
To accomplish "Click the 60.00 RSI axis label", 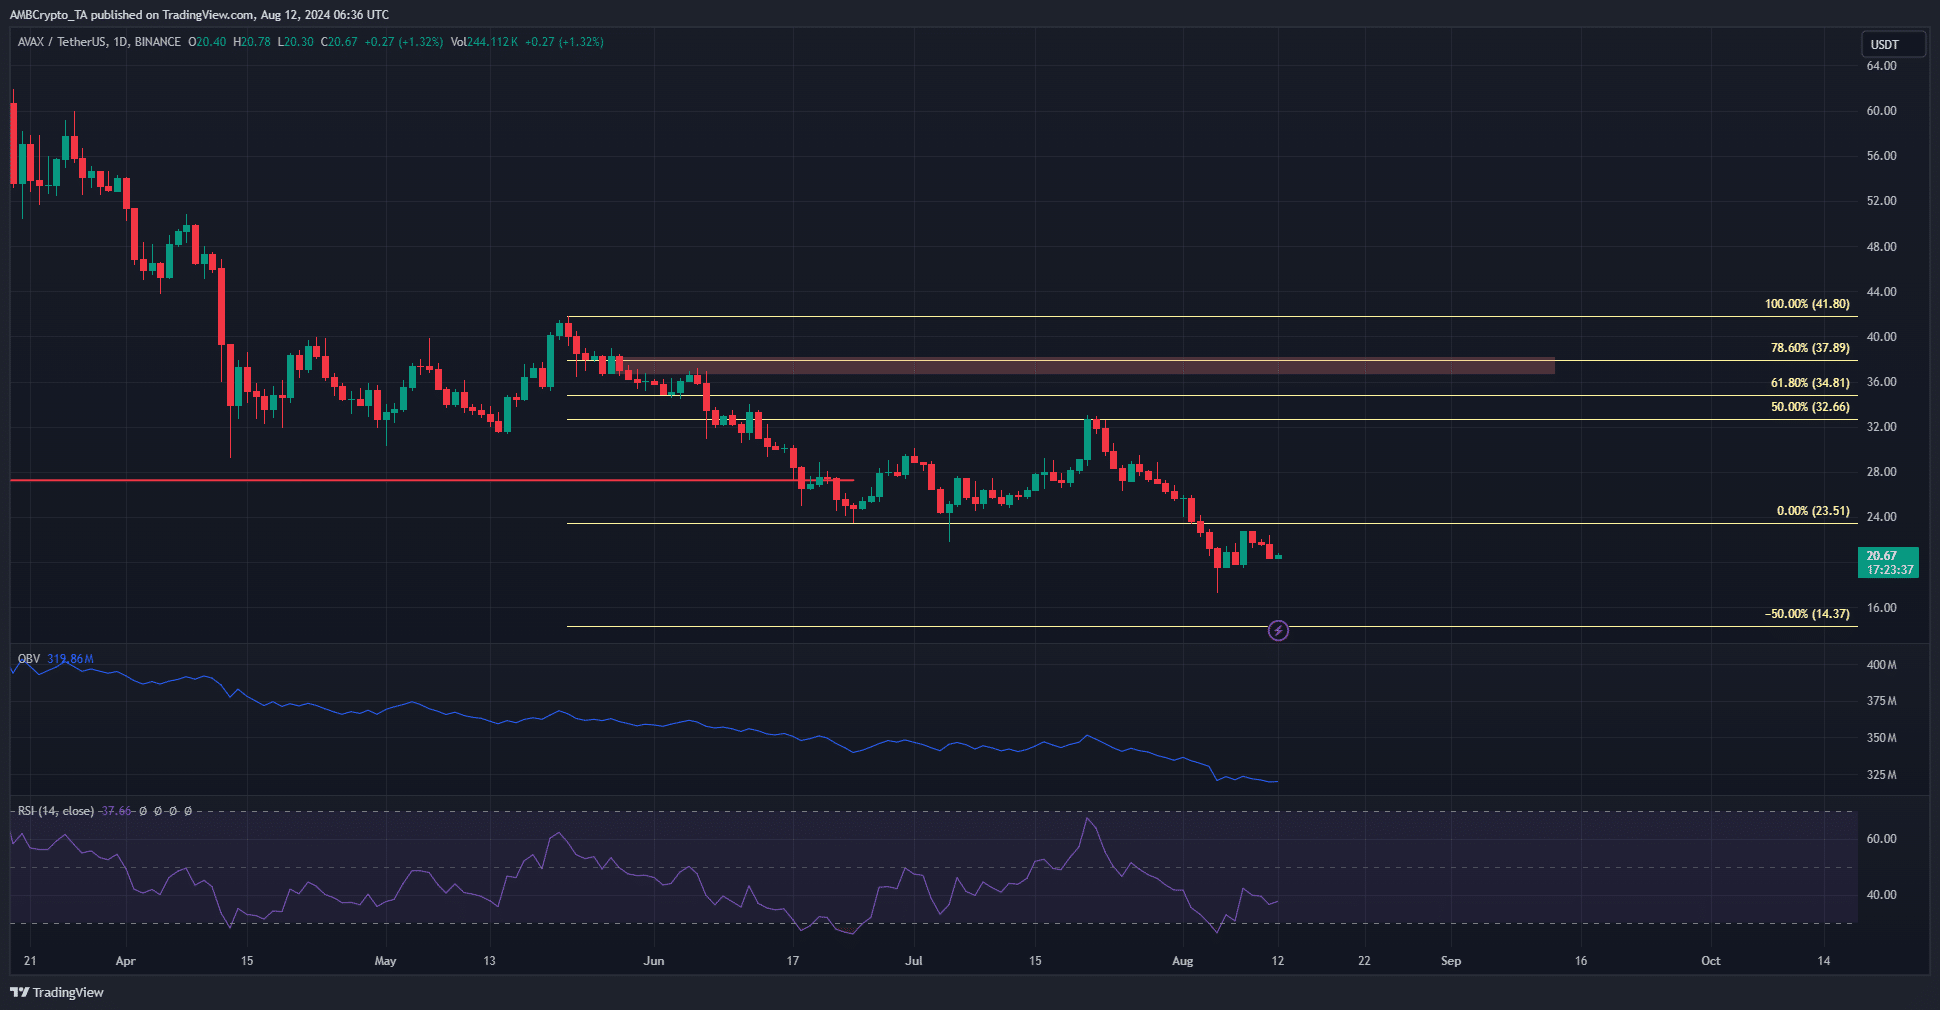I will coord(1881,839).
